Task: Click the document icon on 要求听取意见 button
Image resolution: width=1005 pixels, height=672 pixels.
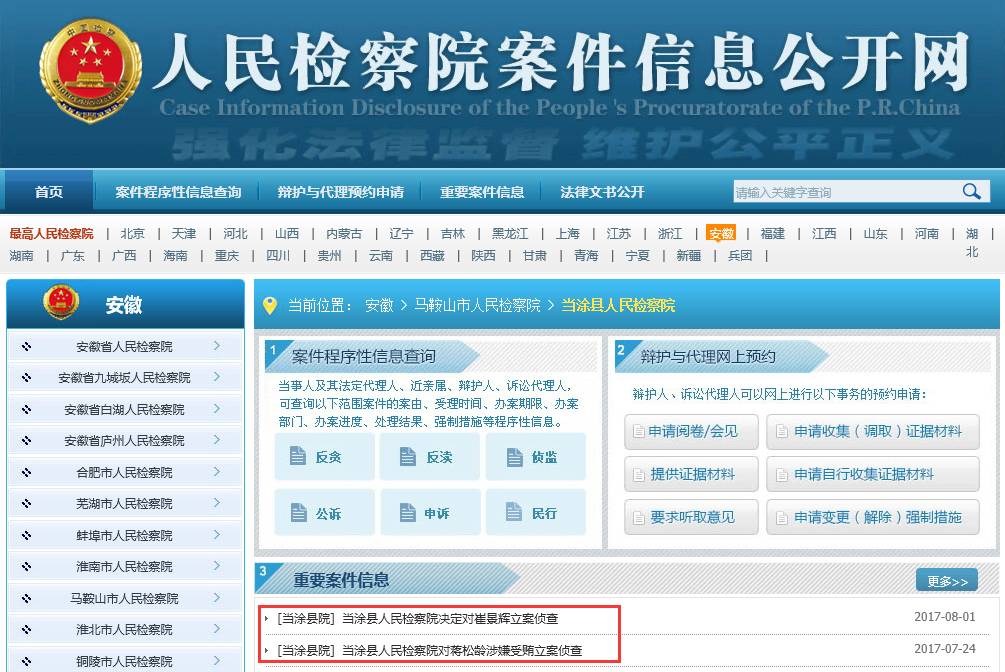Action: [640, 518]
